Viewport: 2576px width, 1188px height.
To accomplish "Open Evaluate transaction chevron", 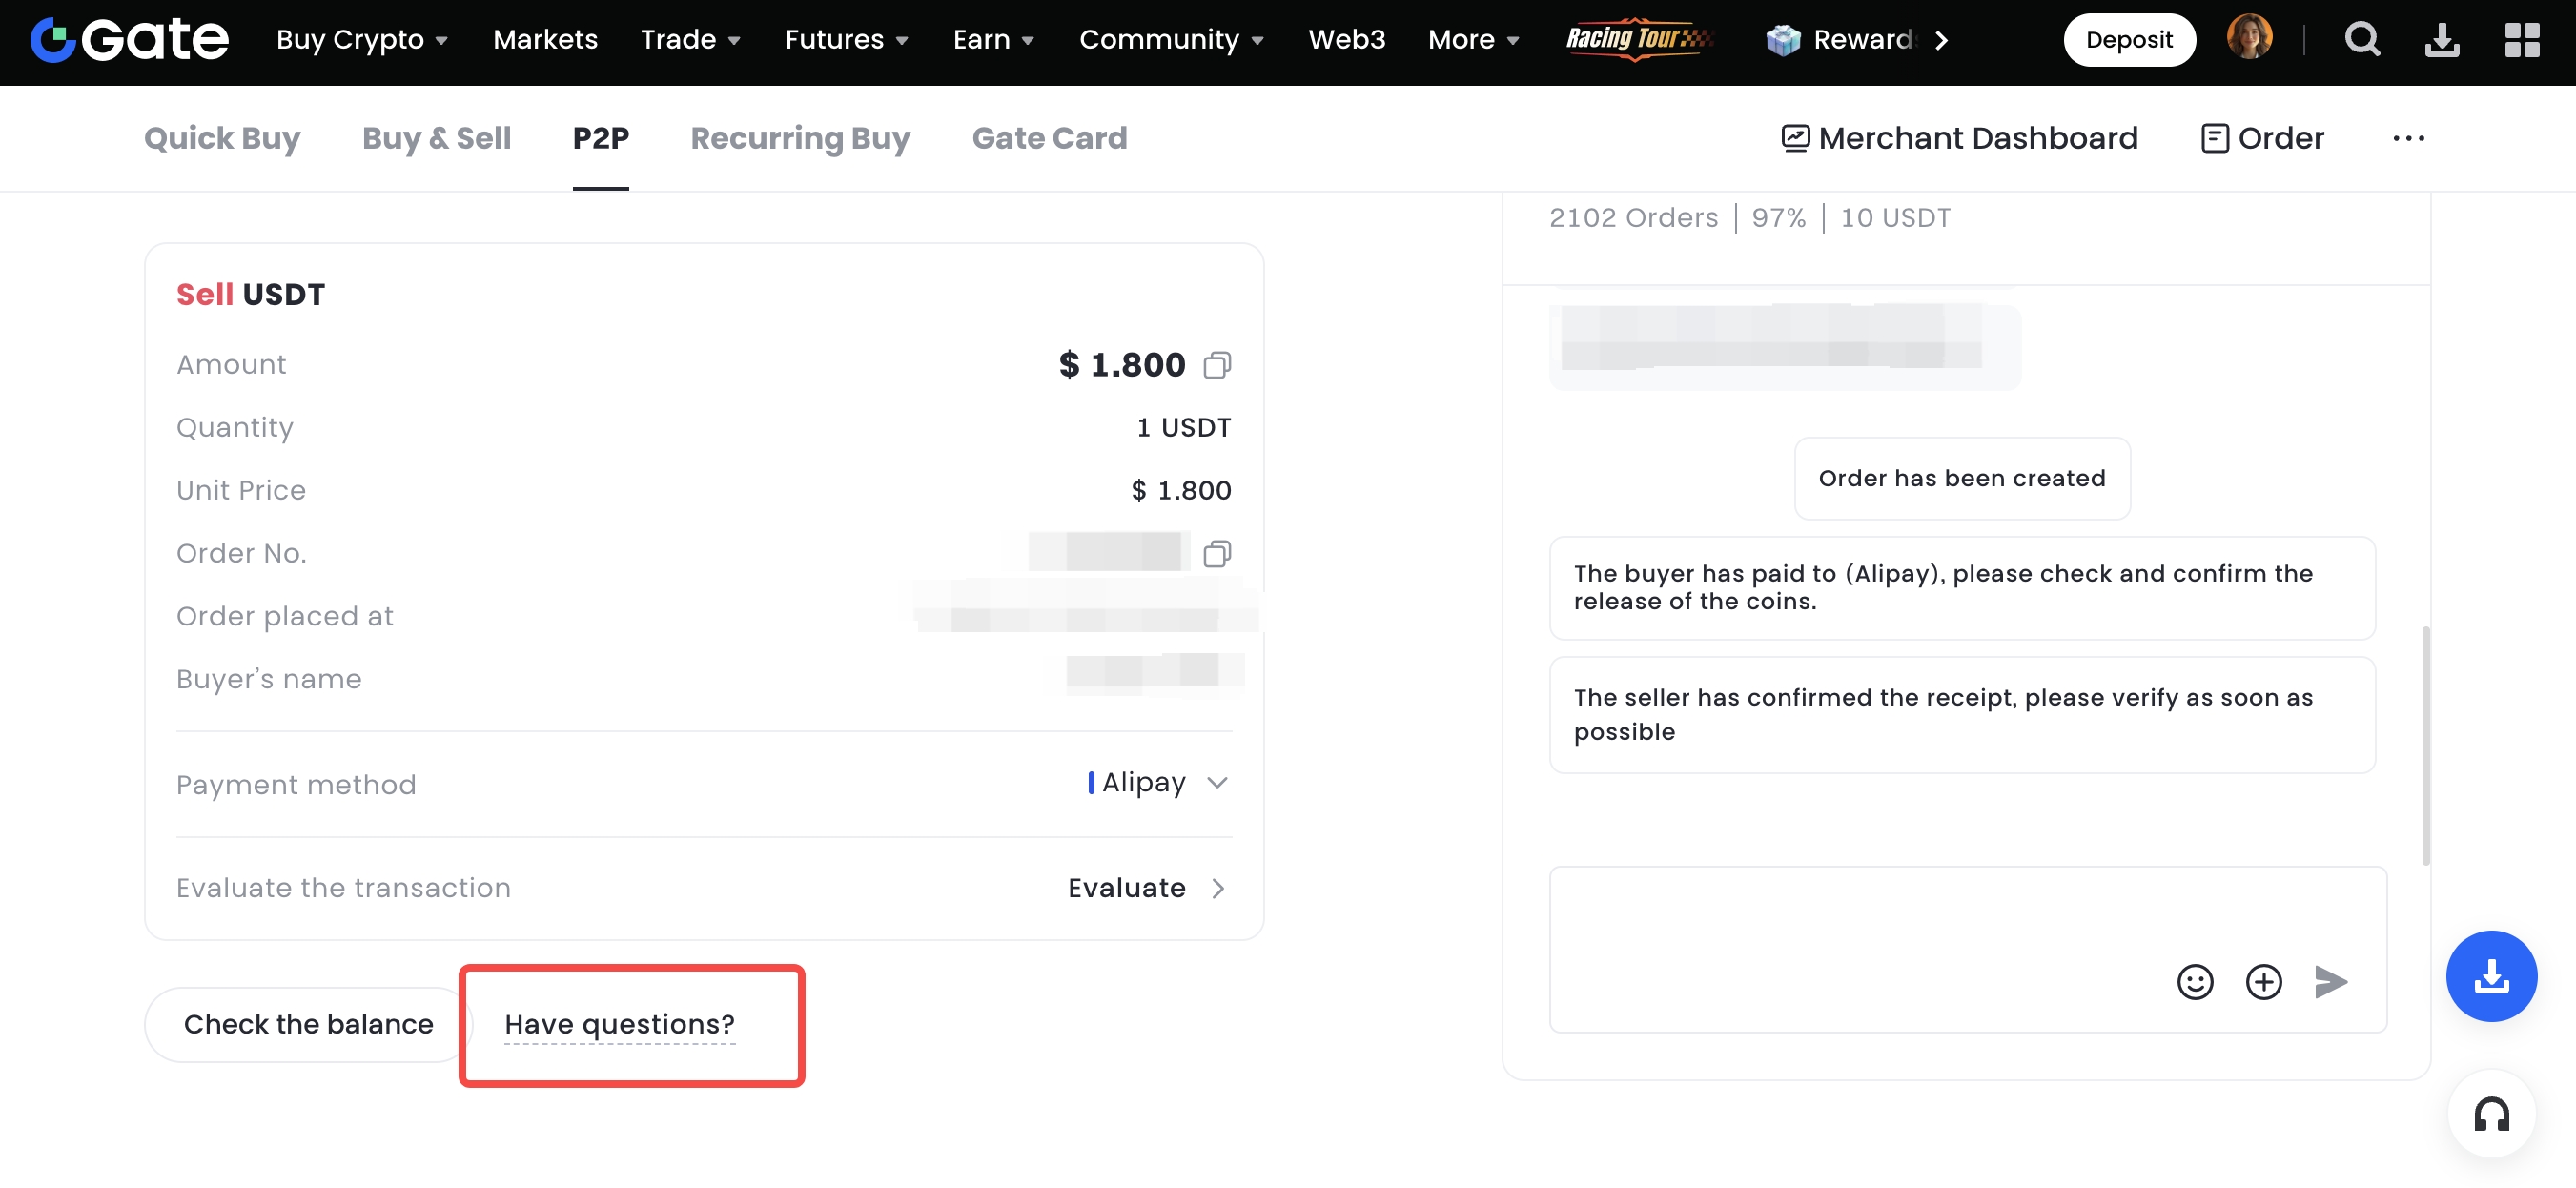I will tap(1217, 888).
